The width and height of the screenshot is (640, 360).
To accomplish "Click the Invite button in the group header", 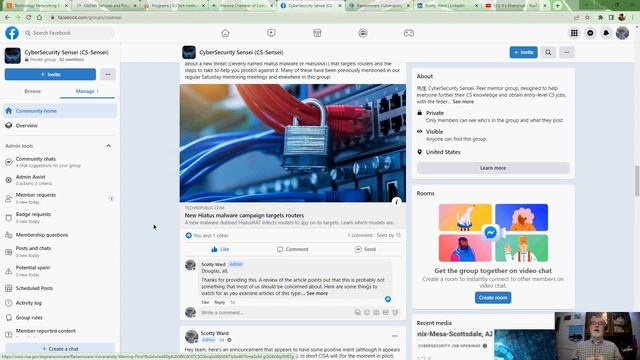I will (x=523, y=52).
